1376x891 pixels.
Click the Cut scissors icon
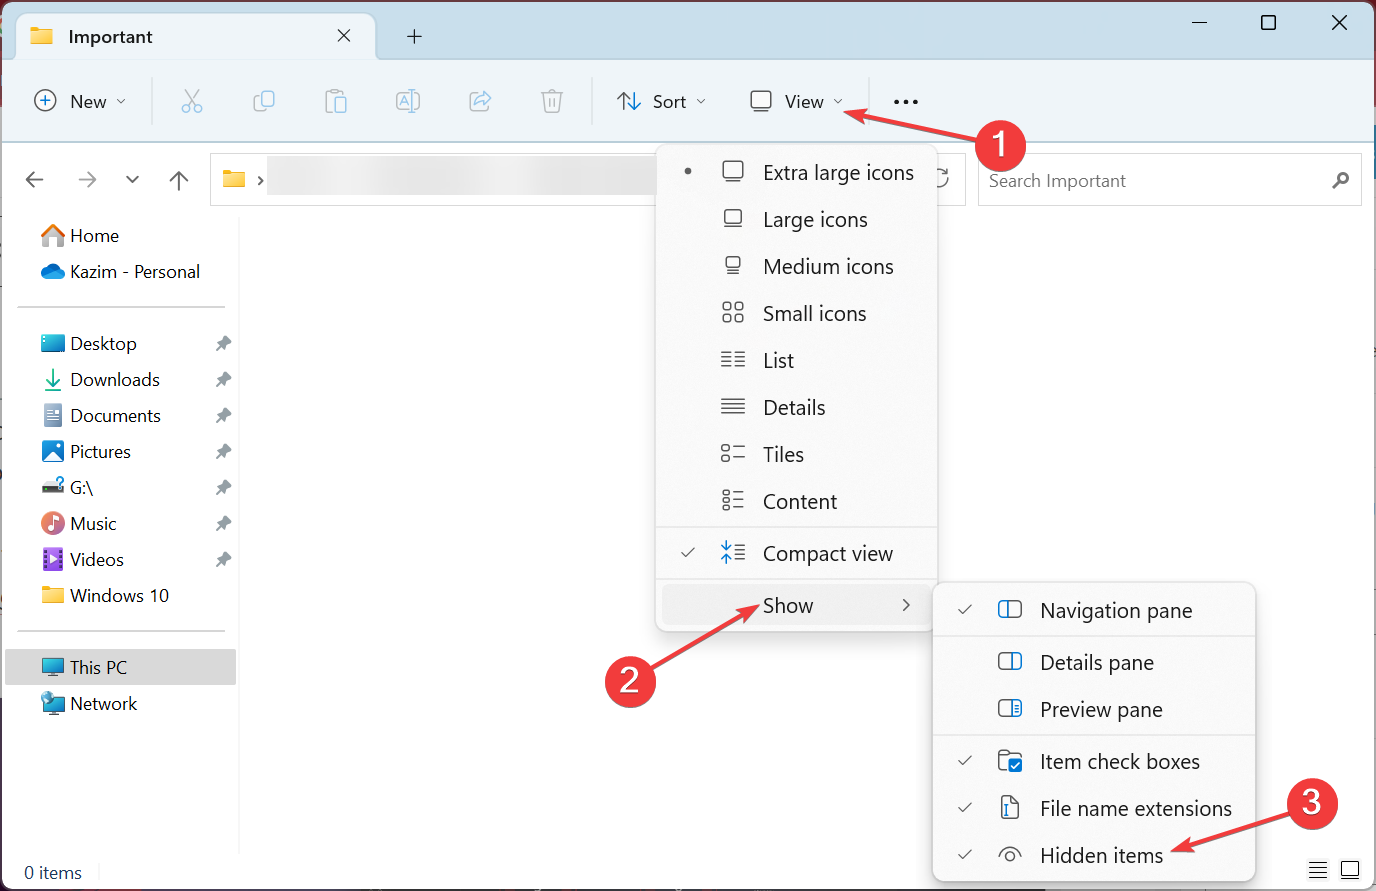click(x=192, y=101)
